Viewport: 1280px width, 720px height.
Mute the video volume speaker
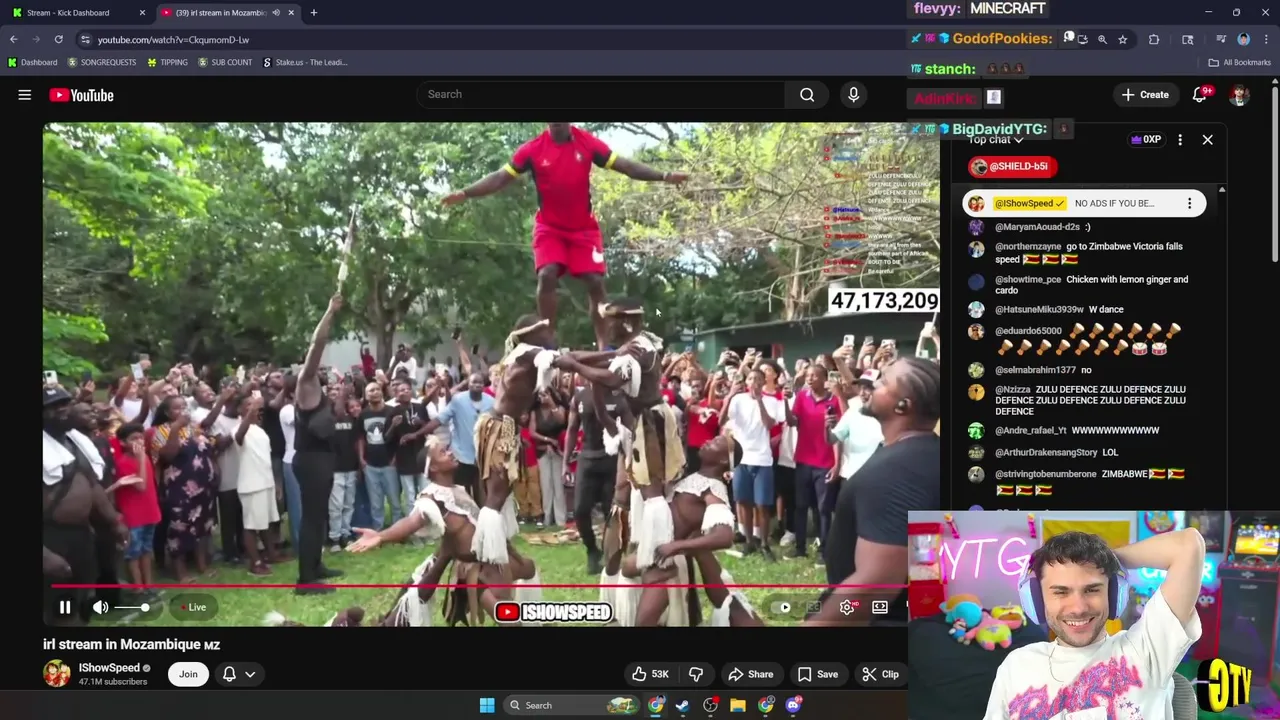(100, 607)
